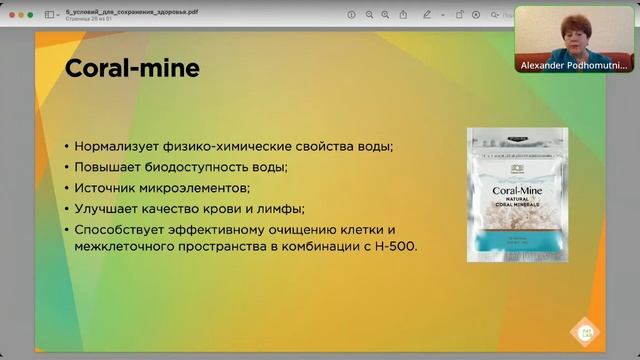Click the red close window button

click(12, 15)
